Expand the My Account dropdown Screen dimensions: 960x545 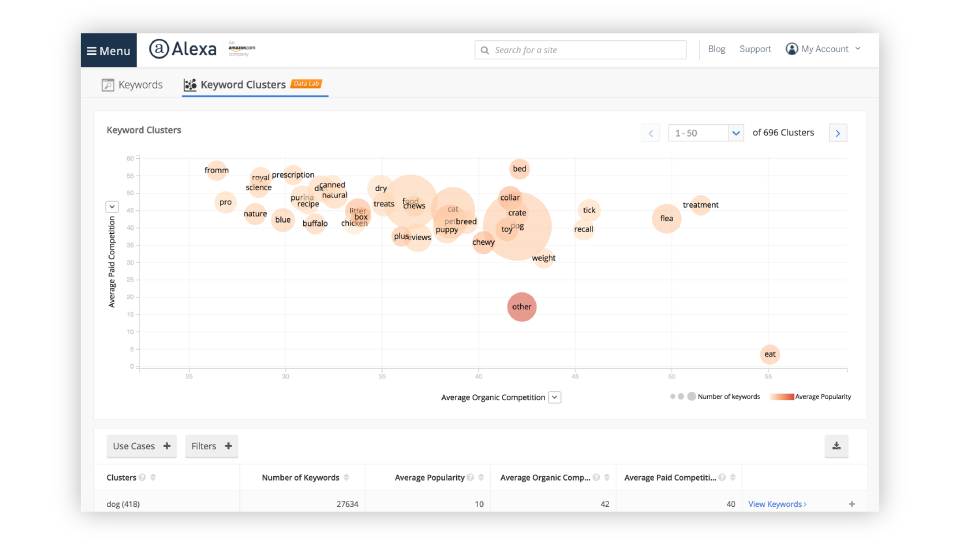point(822,49)
